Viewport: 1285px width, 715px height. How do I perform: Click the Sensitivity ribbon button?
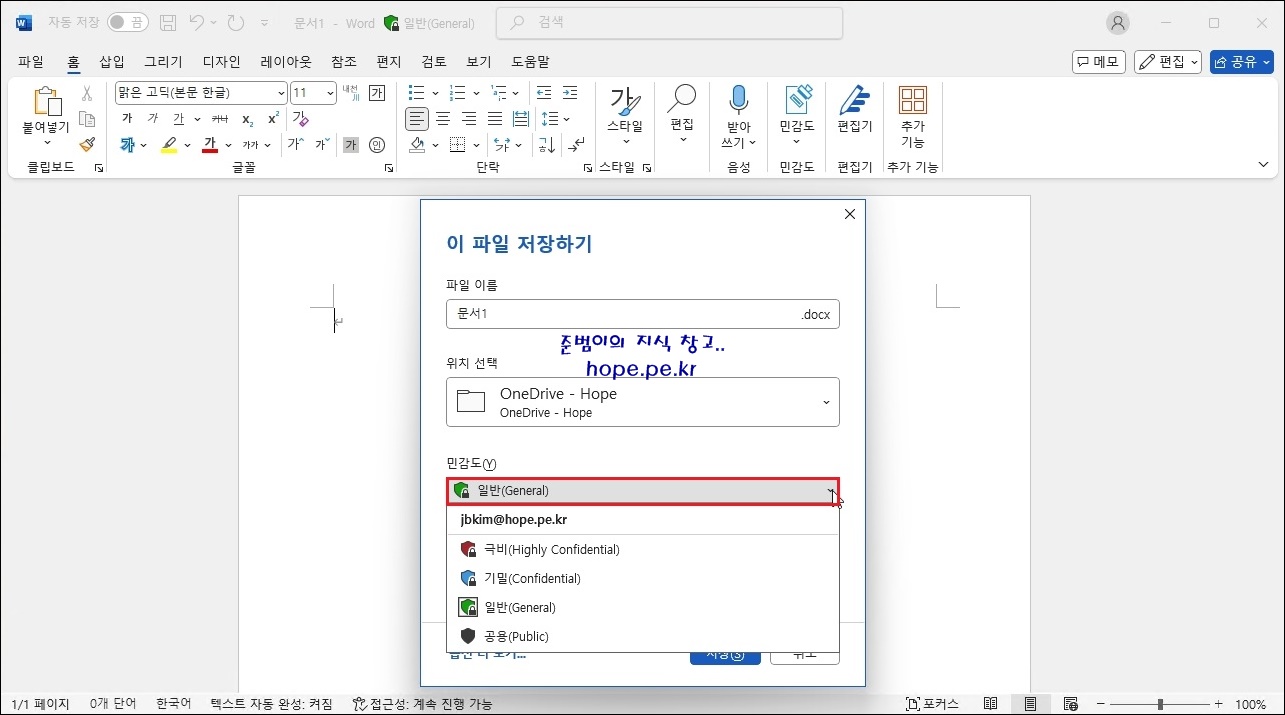(797, 117)
